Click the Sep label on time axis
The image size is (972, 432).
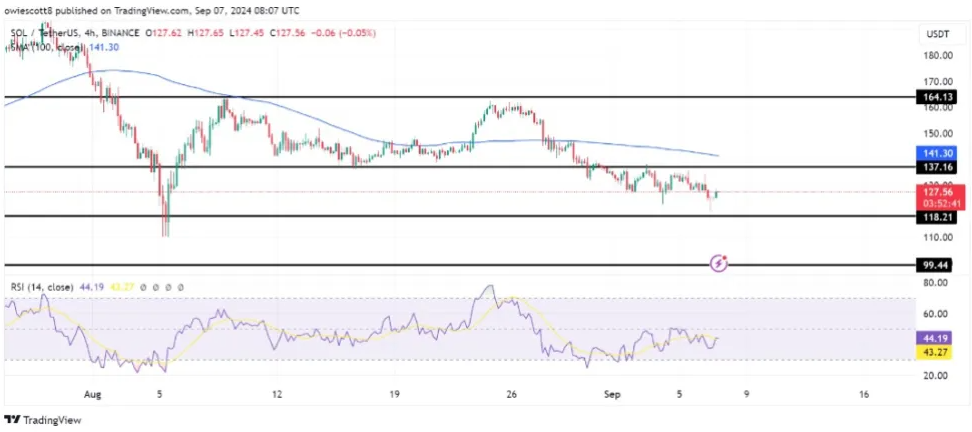(612, 394)
